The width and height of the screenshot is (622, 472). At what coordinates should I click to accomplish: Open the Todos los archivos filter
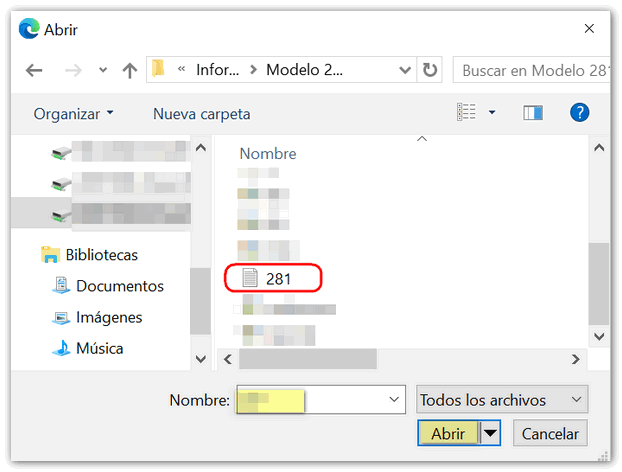[x=501, y=400]
